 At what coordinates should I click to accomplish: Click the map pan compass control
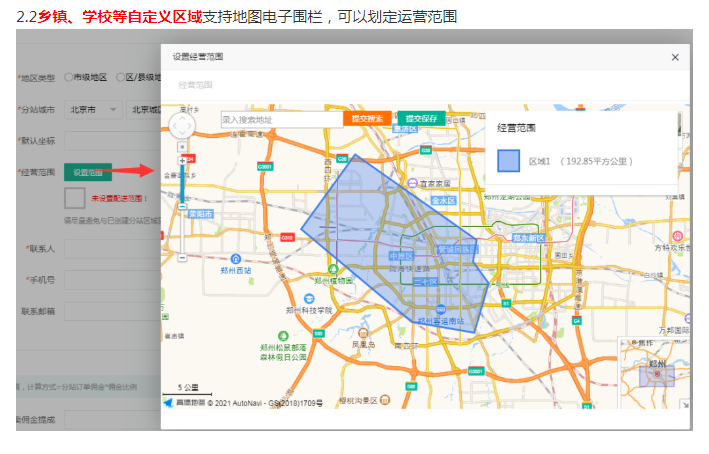tap(183, 127)
